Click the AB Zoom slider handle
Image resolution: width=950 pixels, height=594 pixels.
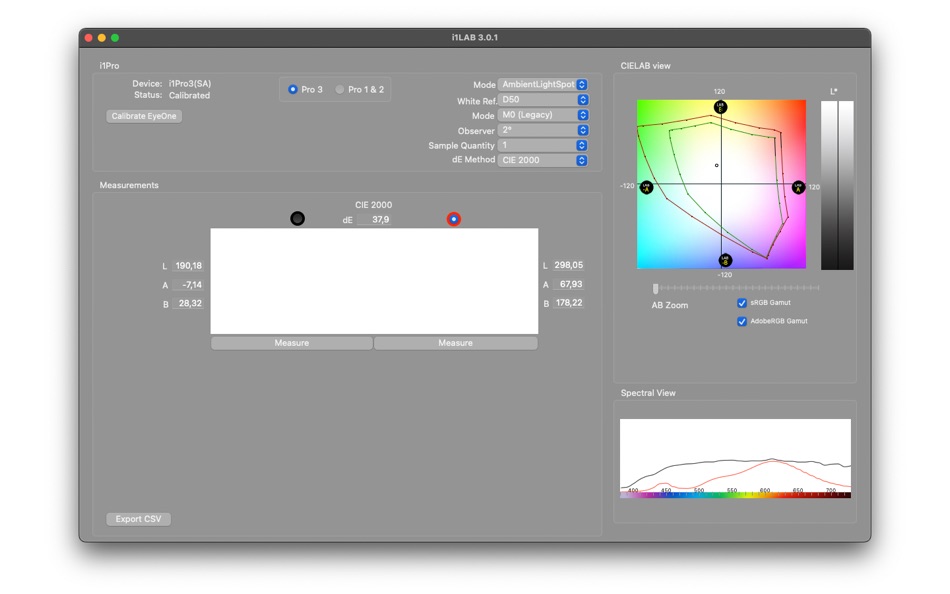coord(655,289)
